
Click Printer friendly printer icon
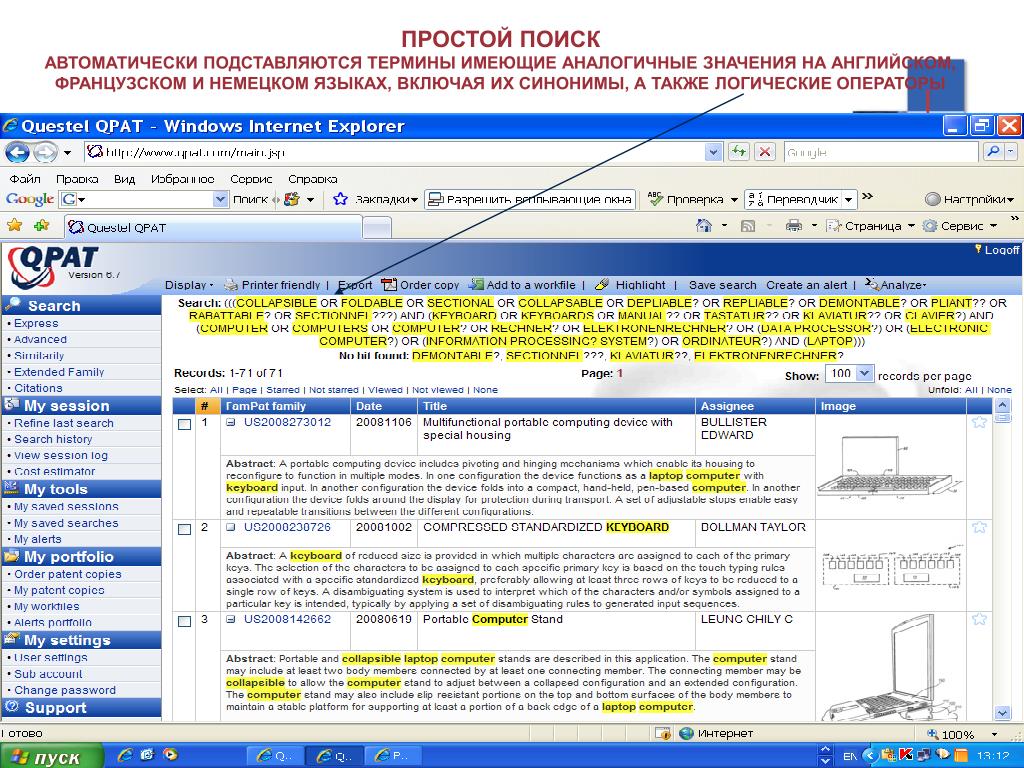coord(231,285)
